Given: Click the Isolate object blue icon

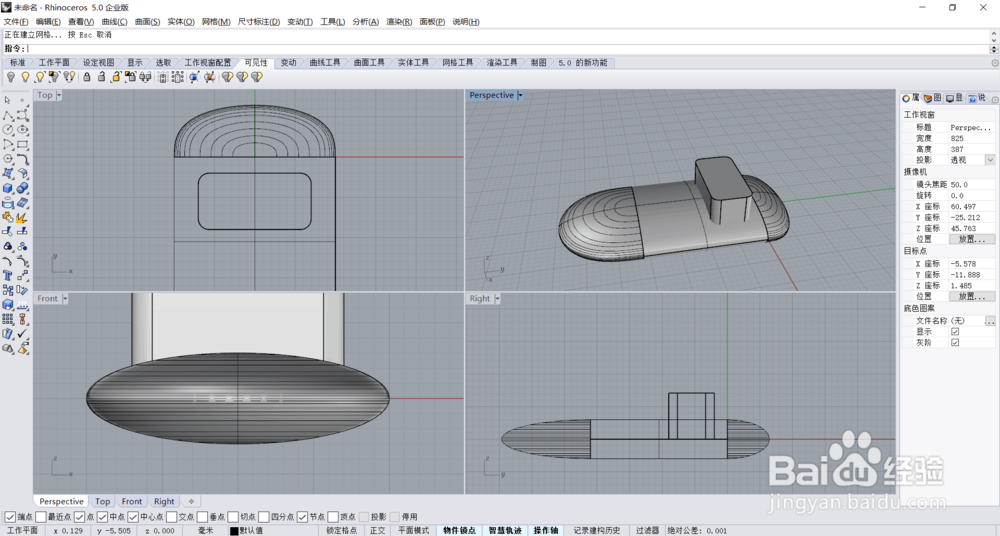Looking at the screenshot, I should tap(194, 77).
